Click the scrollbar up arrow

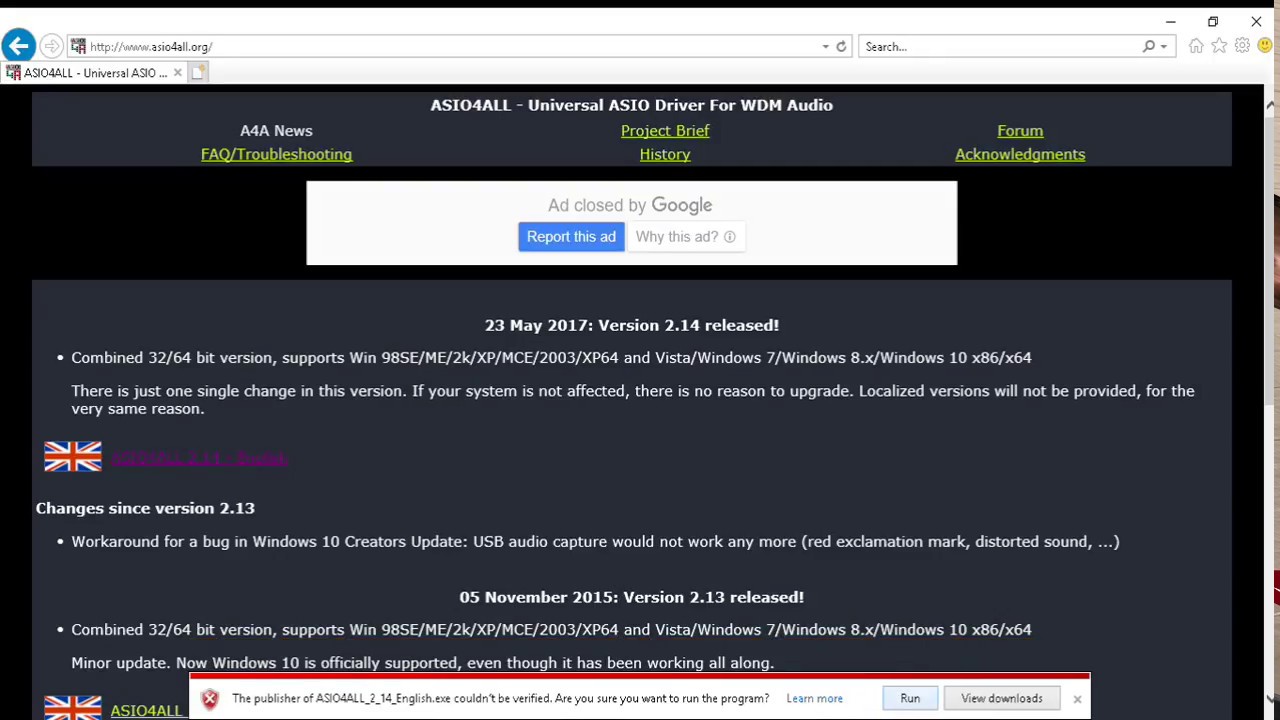[1271, 105]
